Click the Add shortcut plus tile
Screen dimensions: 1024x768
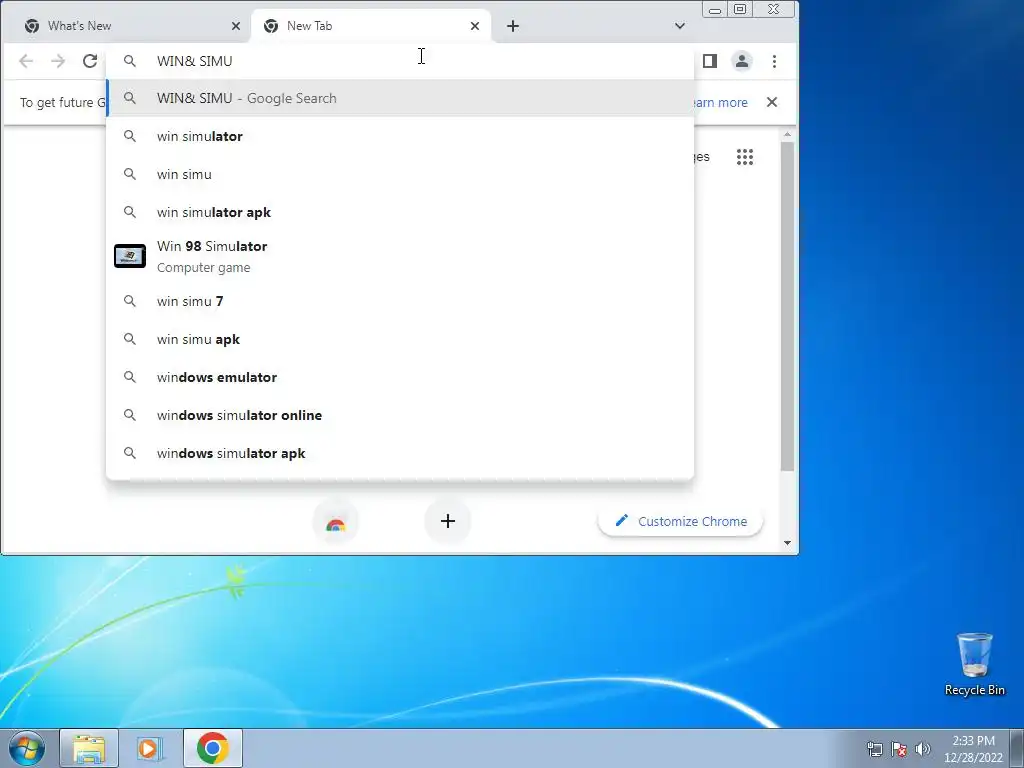[x=447, y=520]
